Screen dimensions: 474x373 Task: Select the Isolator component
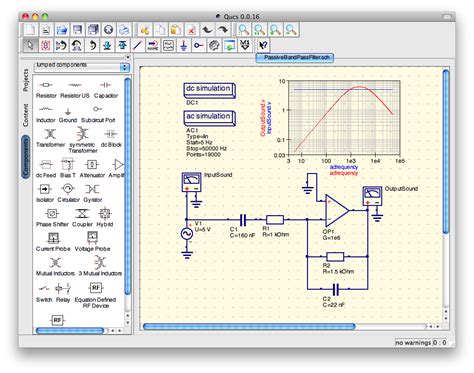point(45,193)
